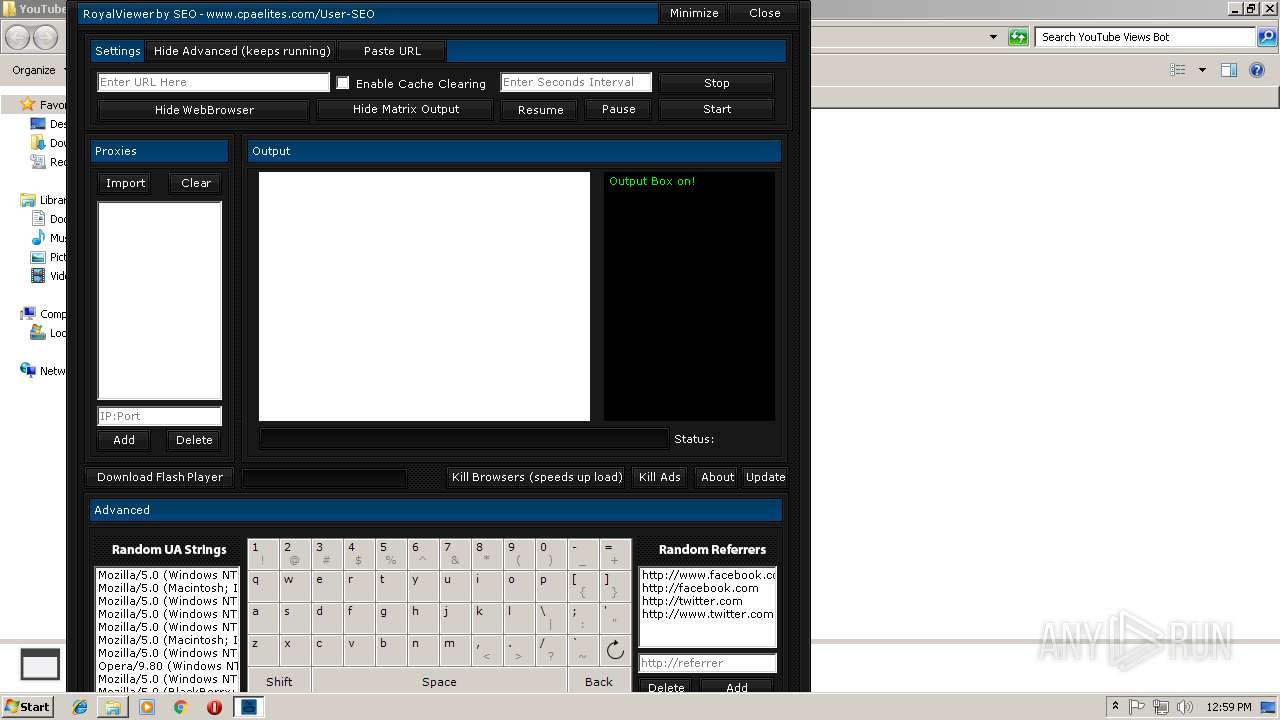The image size is (1280, 720).
Task: Click the refresh key on the virtual keyboard
Action: point(615,650)
